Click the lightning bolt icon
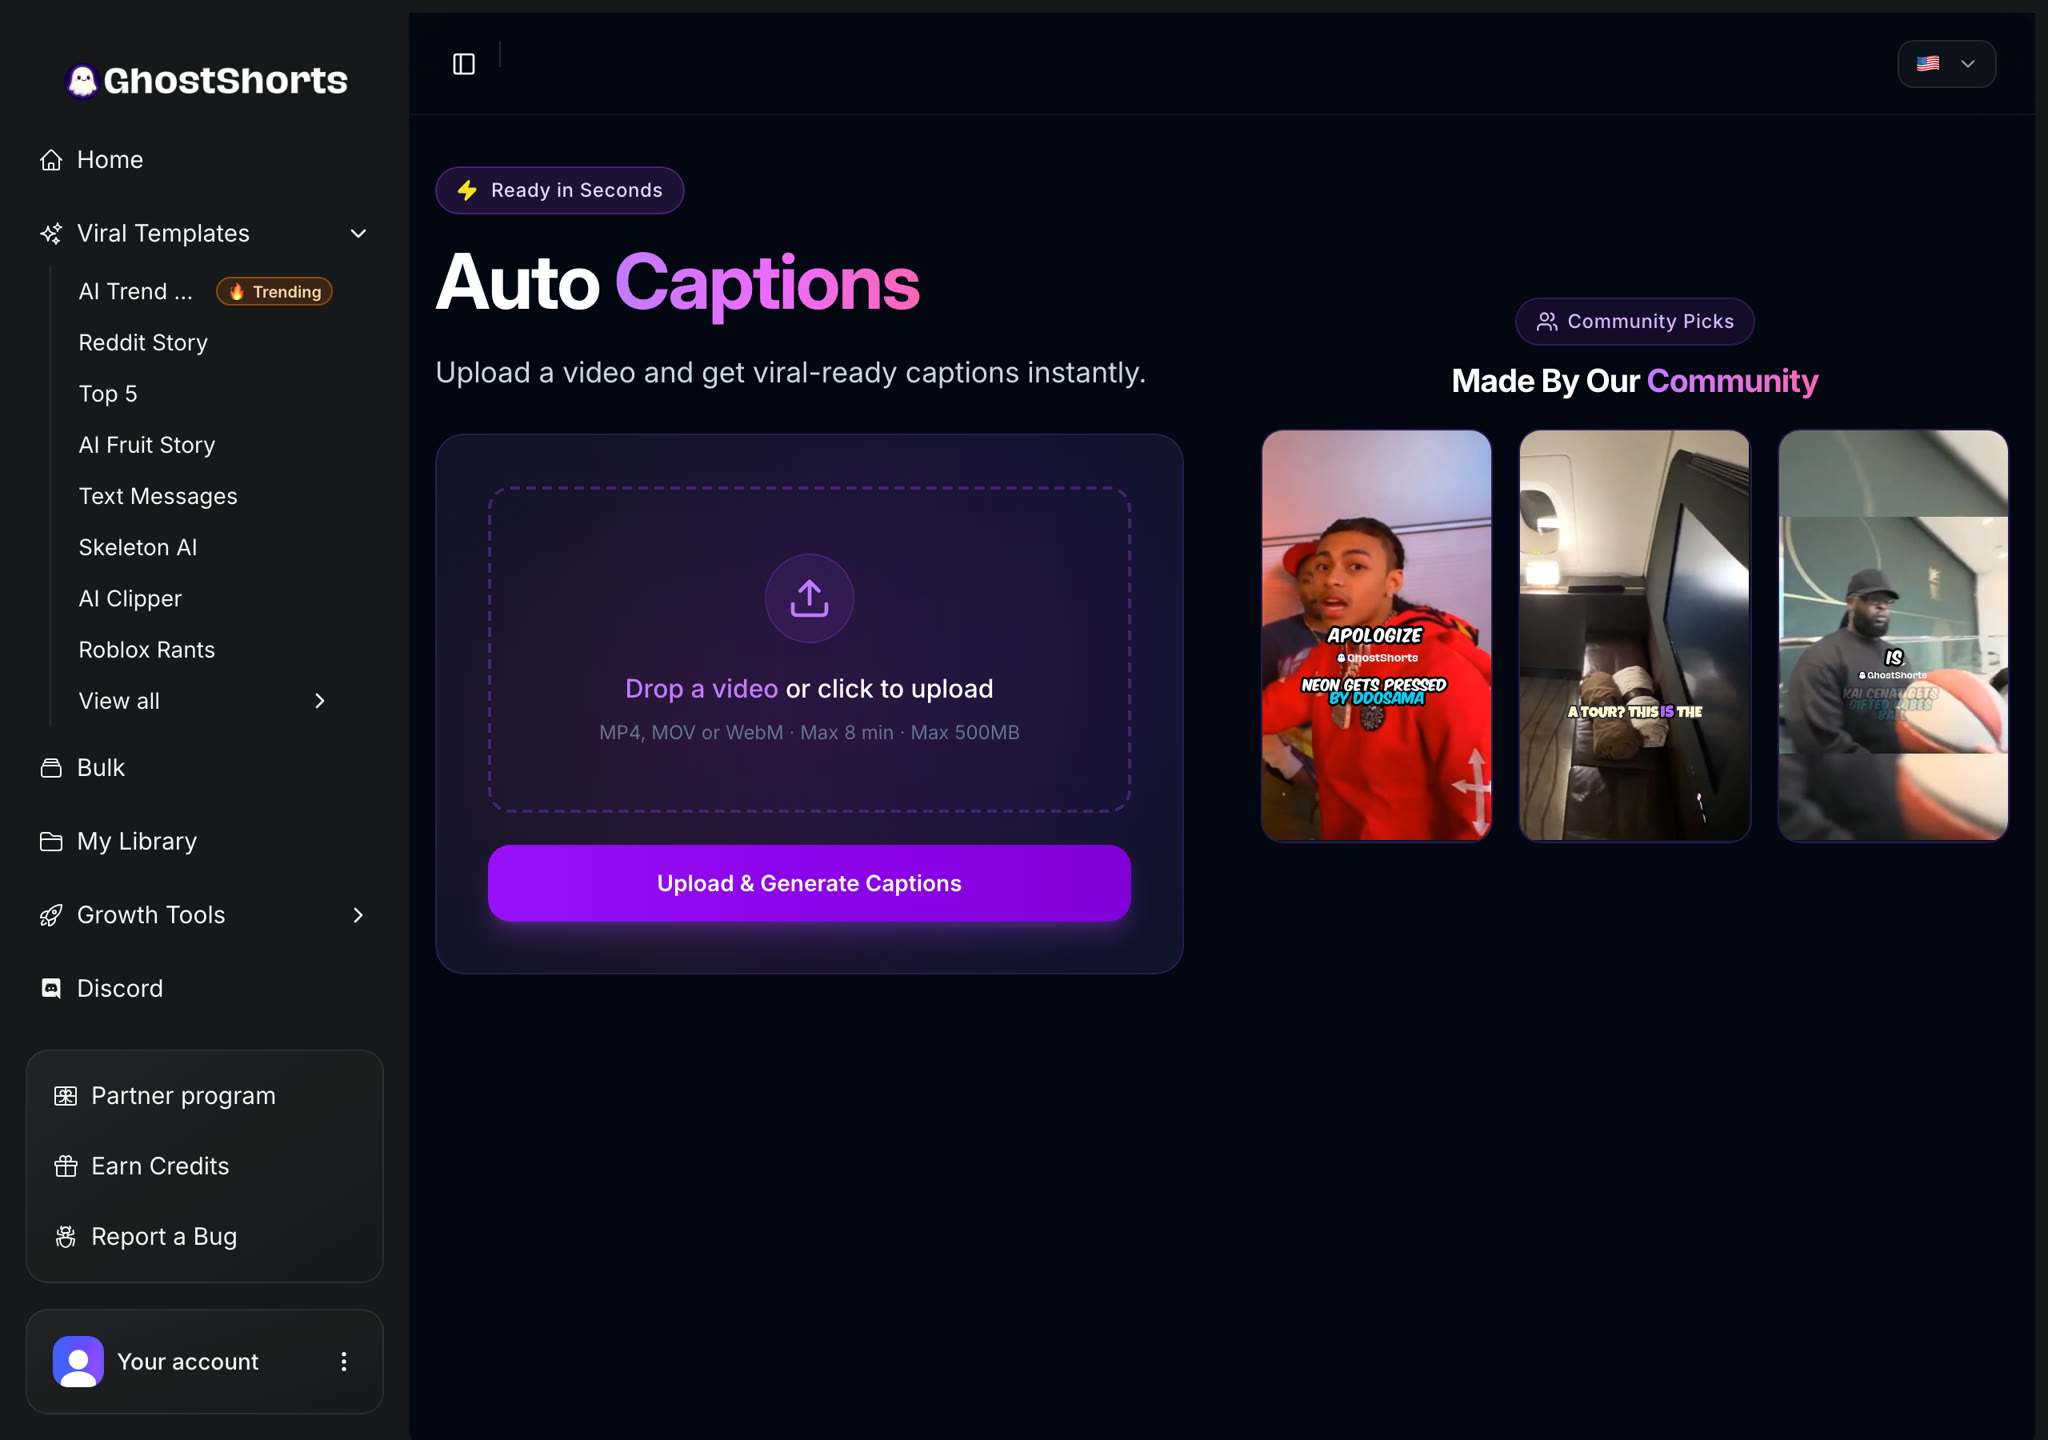2048x1440 pixels. [x=467, y=191]
